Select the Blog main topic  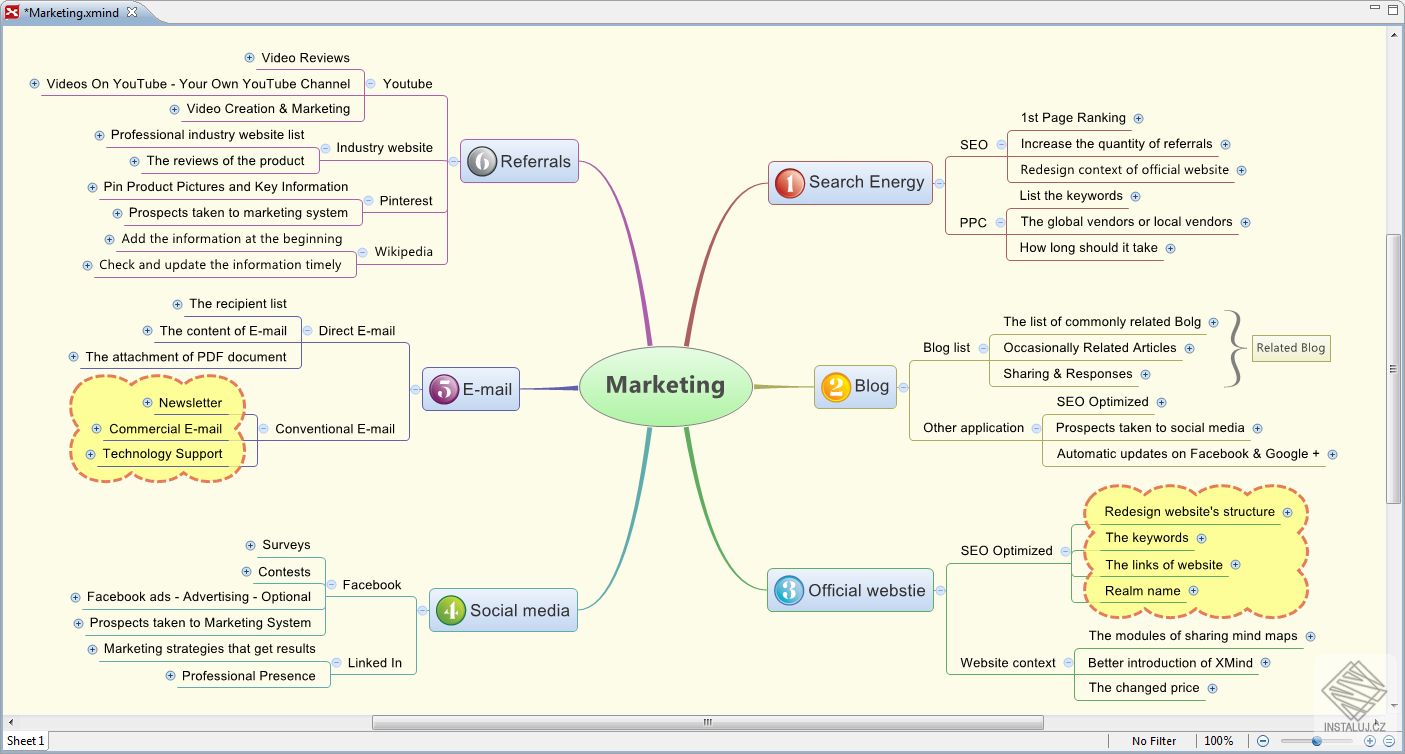tap(856, 386)
